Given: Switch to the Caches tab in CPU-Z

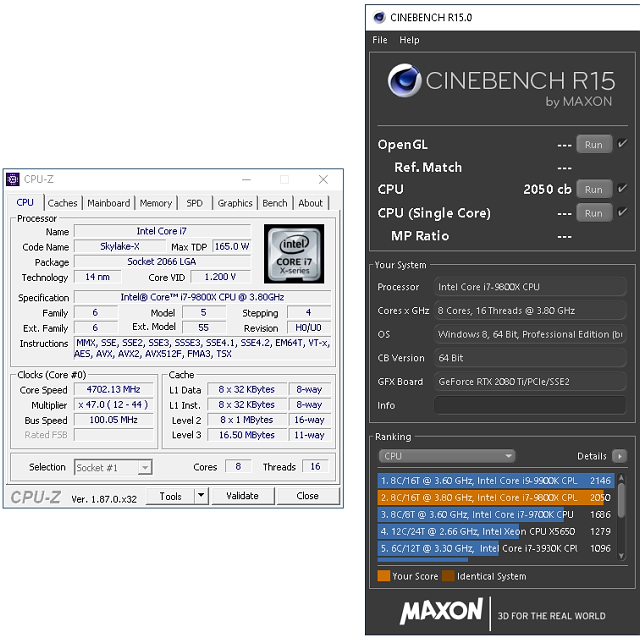Looking at the screenshot, I should pos(62,203).
